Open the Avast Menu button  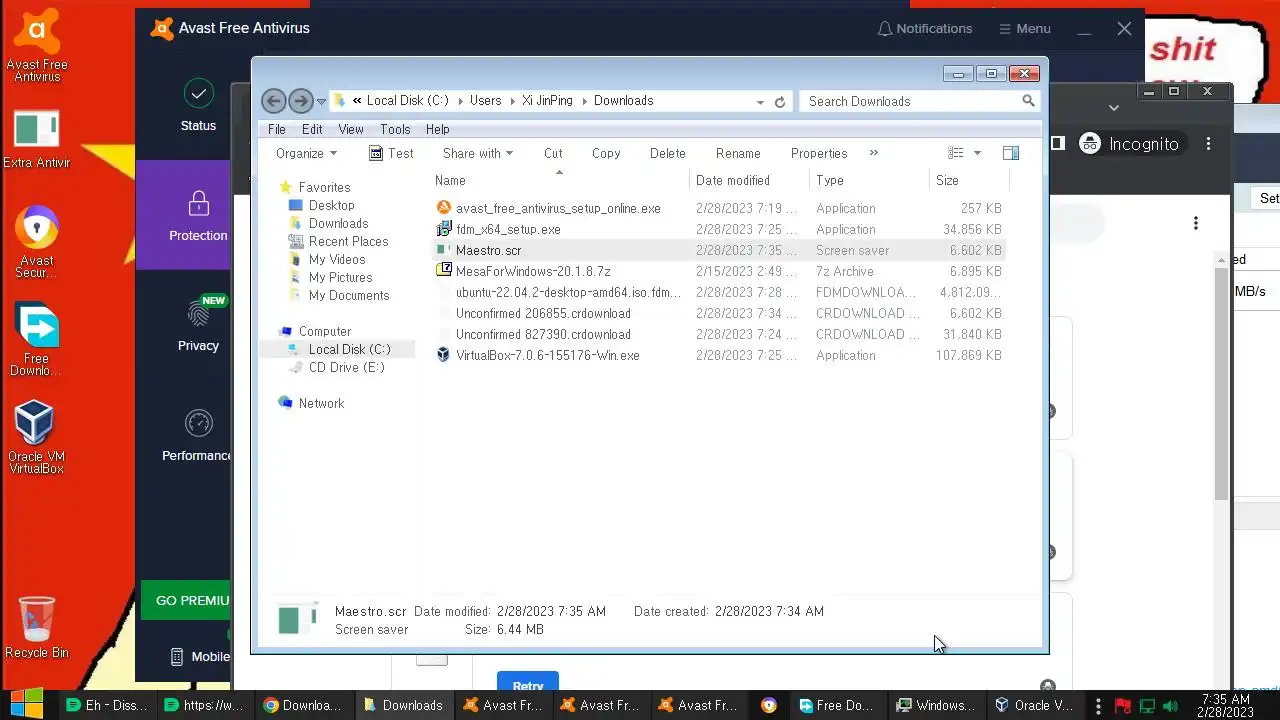[1024, 29]
